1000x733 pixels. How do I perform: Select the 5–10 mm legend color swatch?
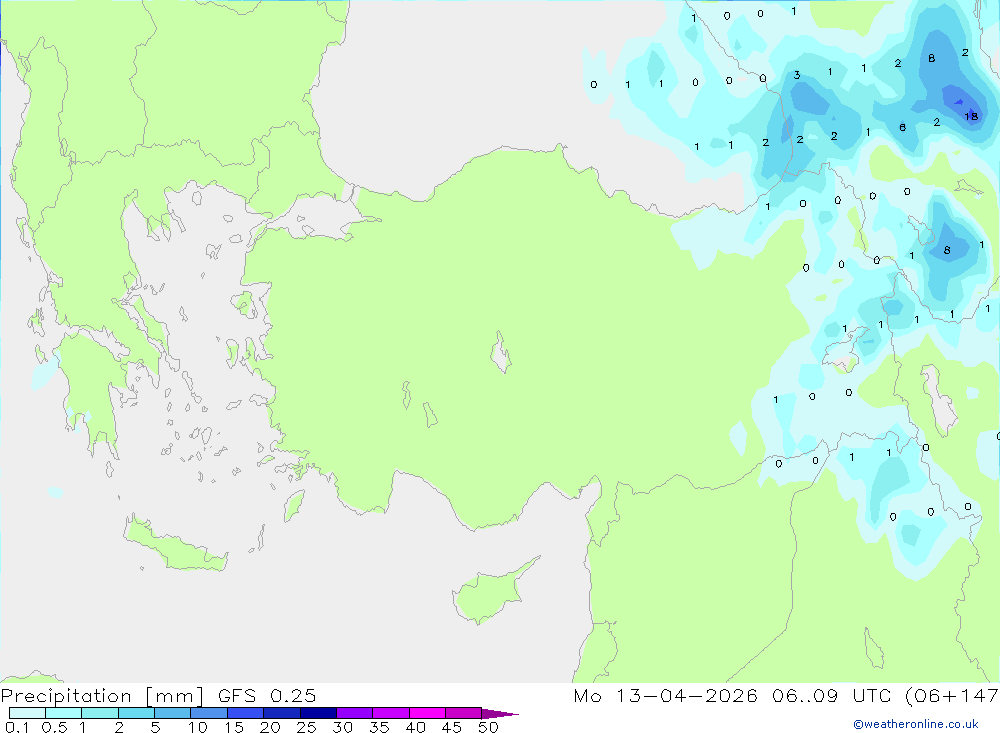pyautogui.click(x=173, y=713)
